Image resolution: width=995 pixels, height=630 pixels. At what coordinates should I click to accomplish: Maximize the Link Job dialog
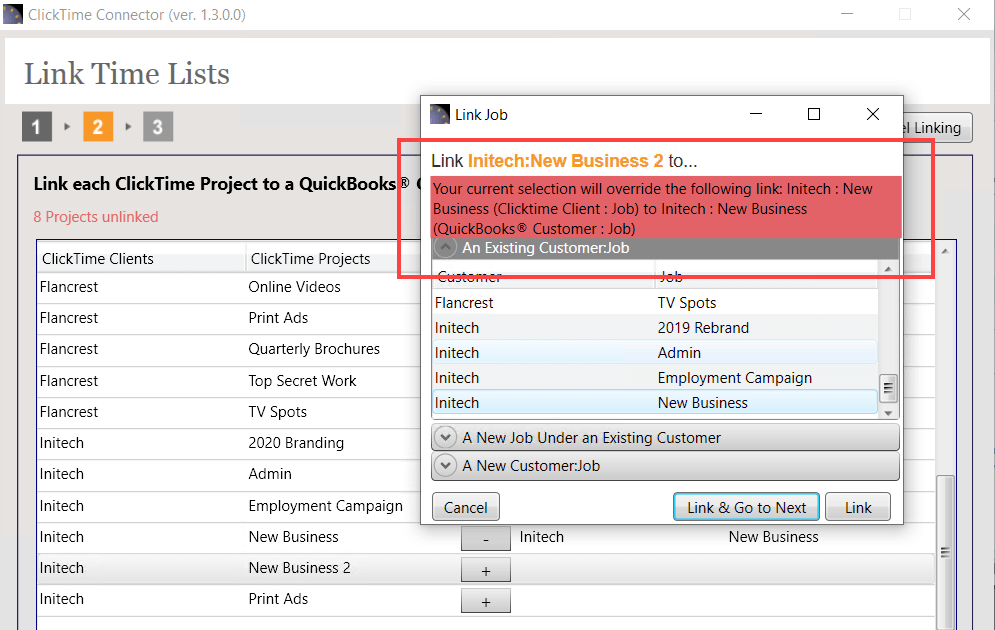pos(814,114)
